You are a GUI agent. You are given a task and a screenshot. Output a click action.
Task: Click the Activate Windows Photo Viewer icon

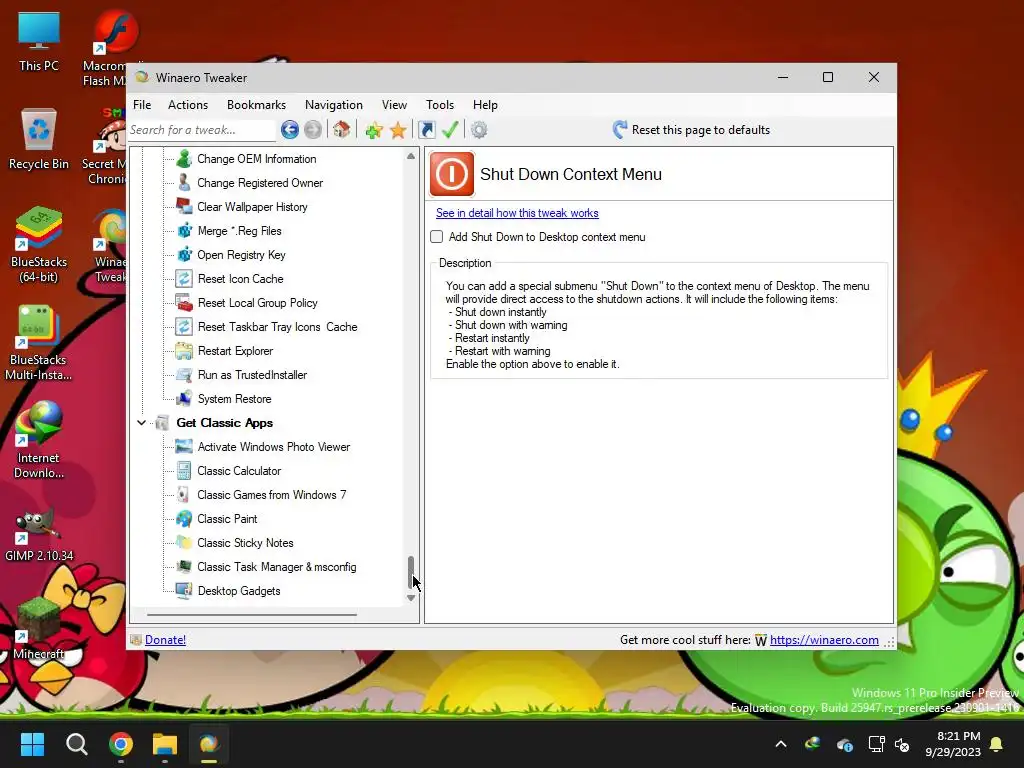184,447
